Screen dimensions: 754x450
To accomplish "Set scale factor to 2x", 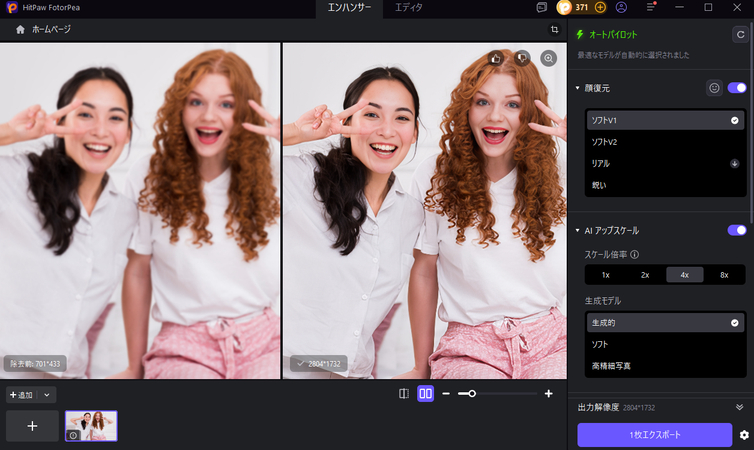I will [x=645, y=275].
